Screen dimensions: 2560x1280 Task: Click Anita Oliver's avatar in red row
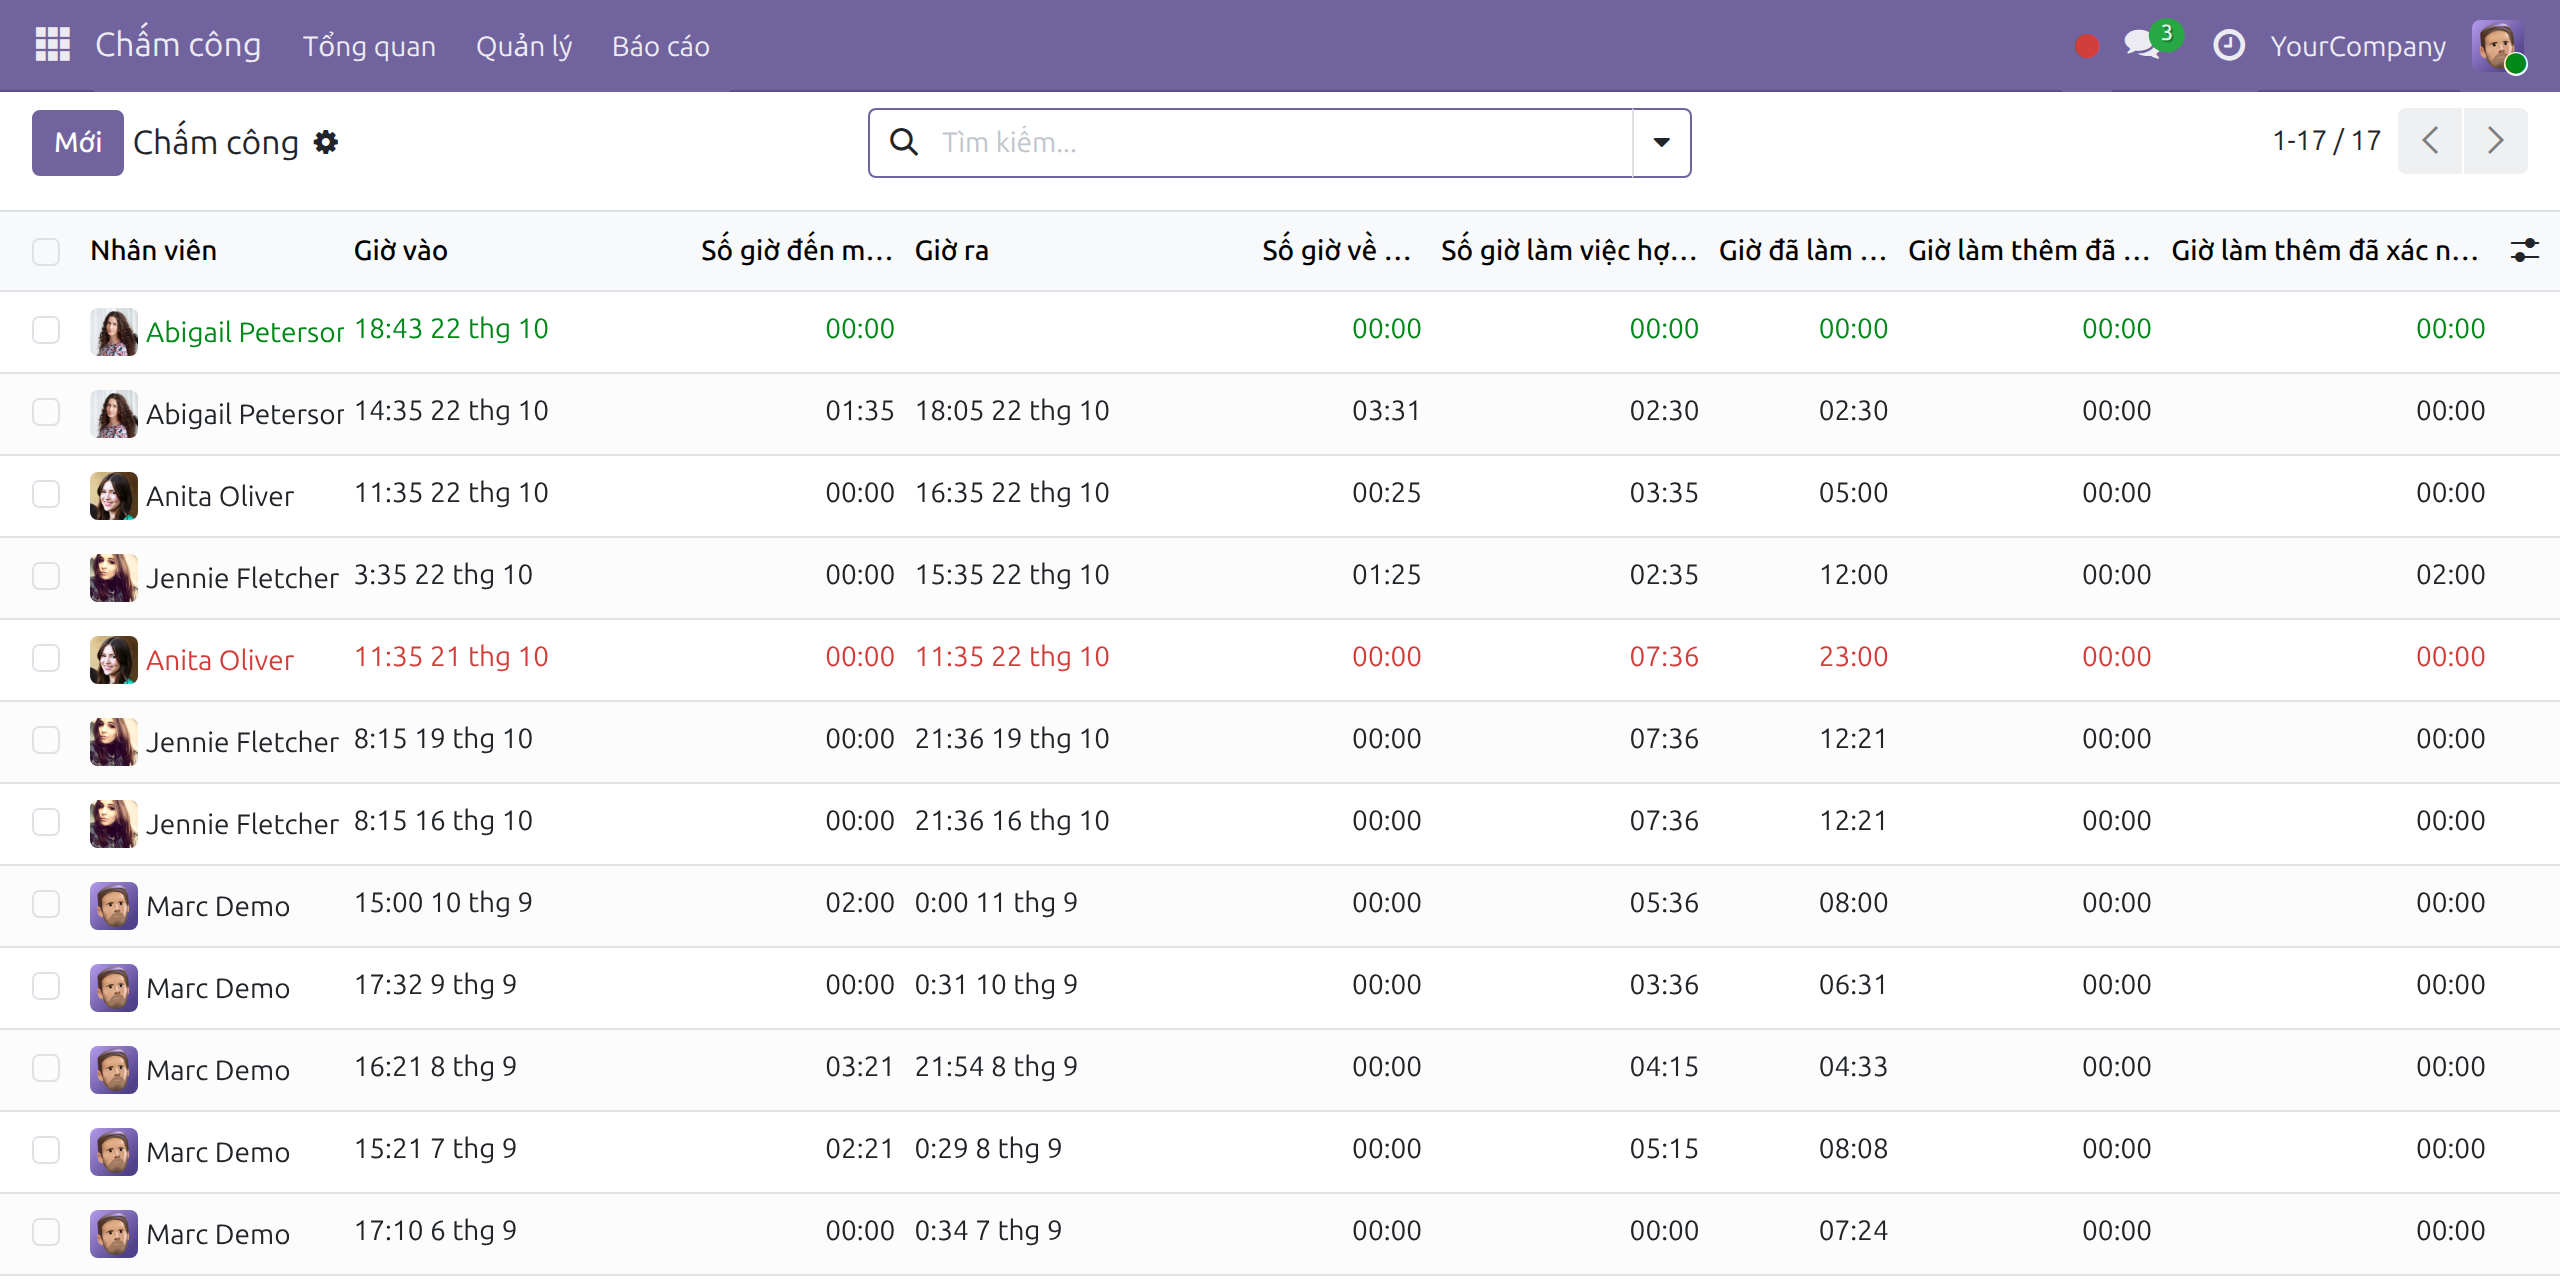[x=114, y=659]
